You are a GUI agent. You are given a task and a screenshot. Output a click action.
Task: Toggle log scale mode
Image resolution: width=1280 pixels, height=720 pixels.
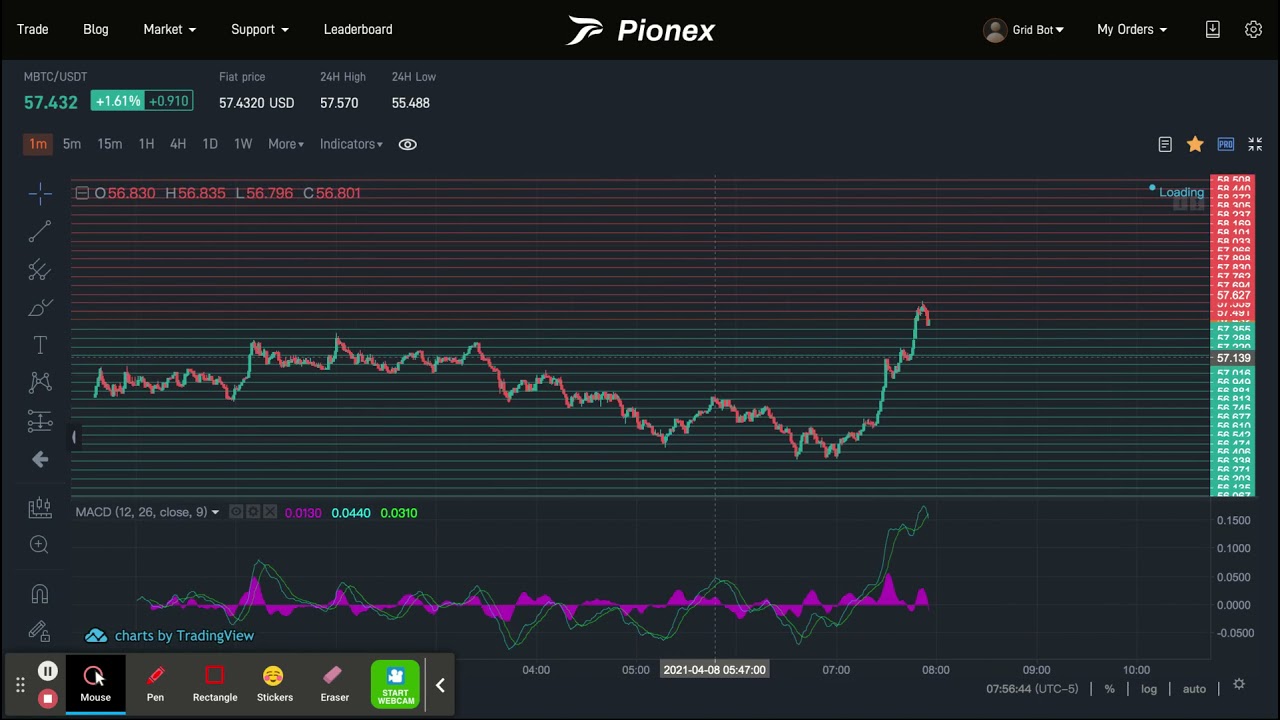(1149, 689)
